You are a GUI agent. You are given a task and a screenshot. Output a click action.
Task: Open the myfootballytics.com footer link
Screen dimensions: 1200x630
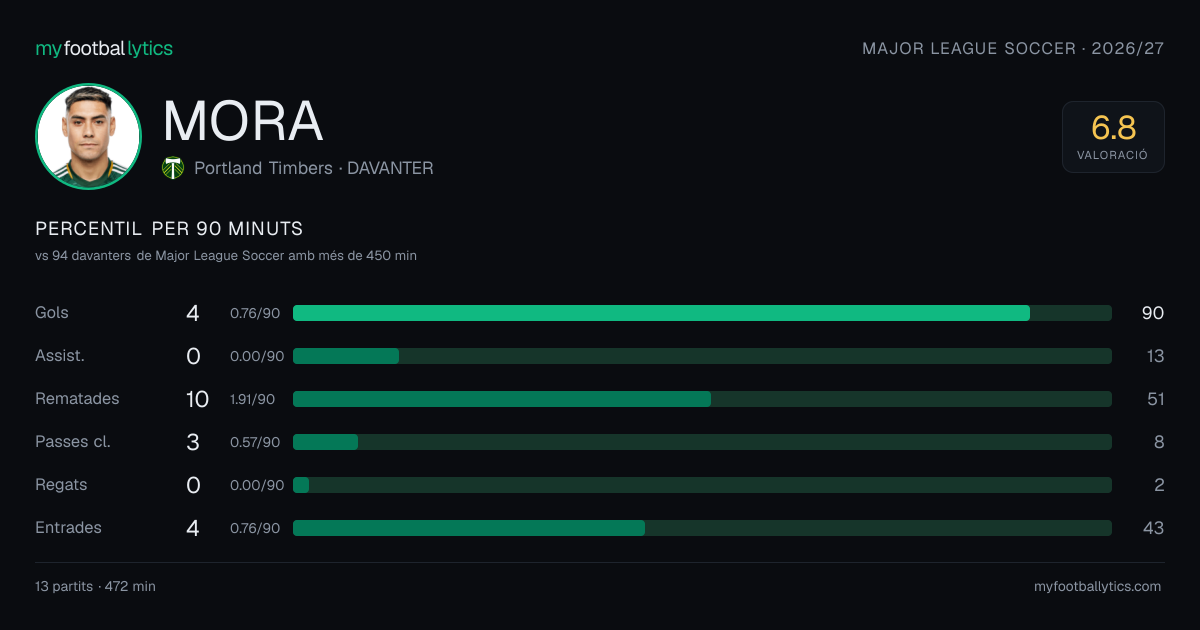pos(1097,586)
